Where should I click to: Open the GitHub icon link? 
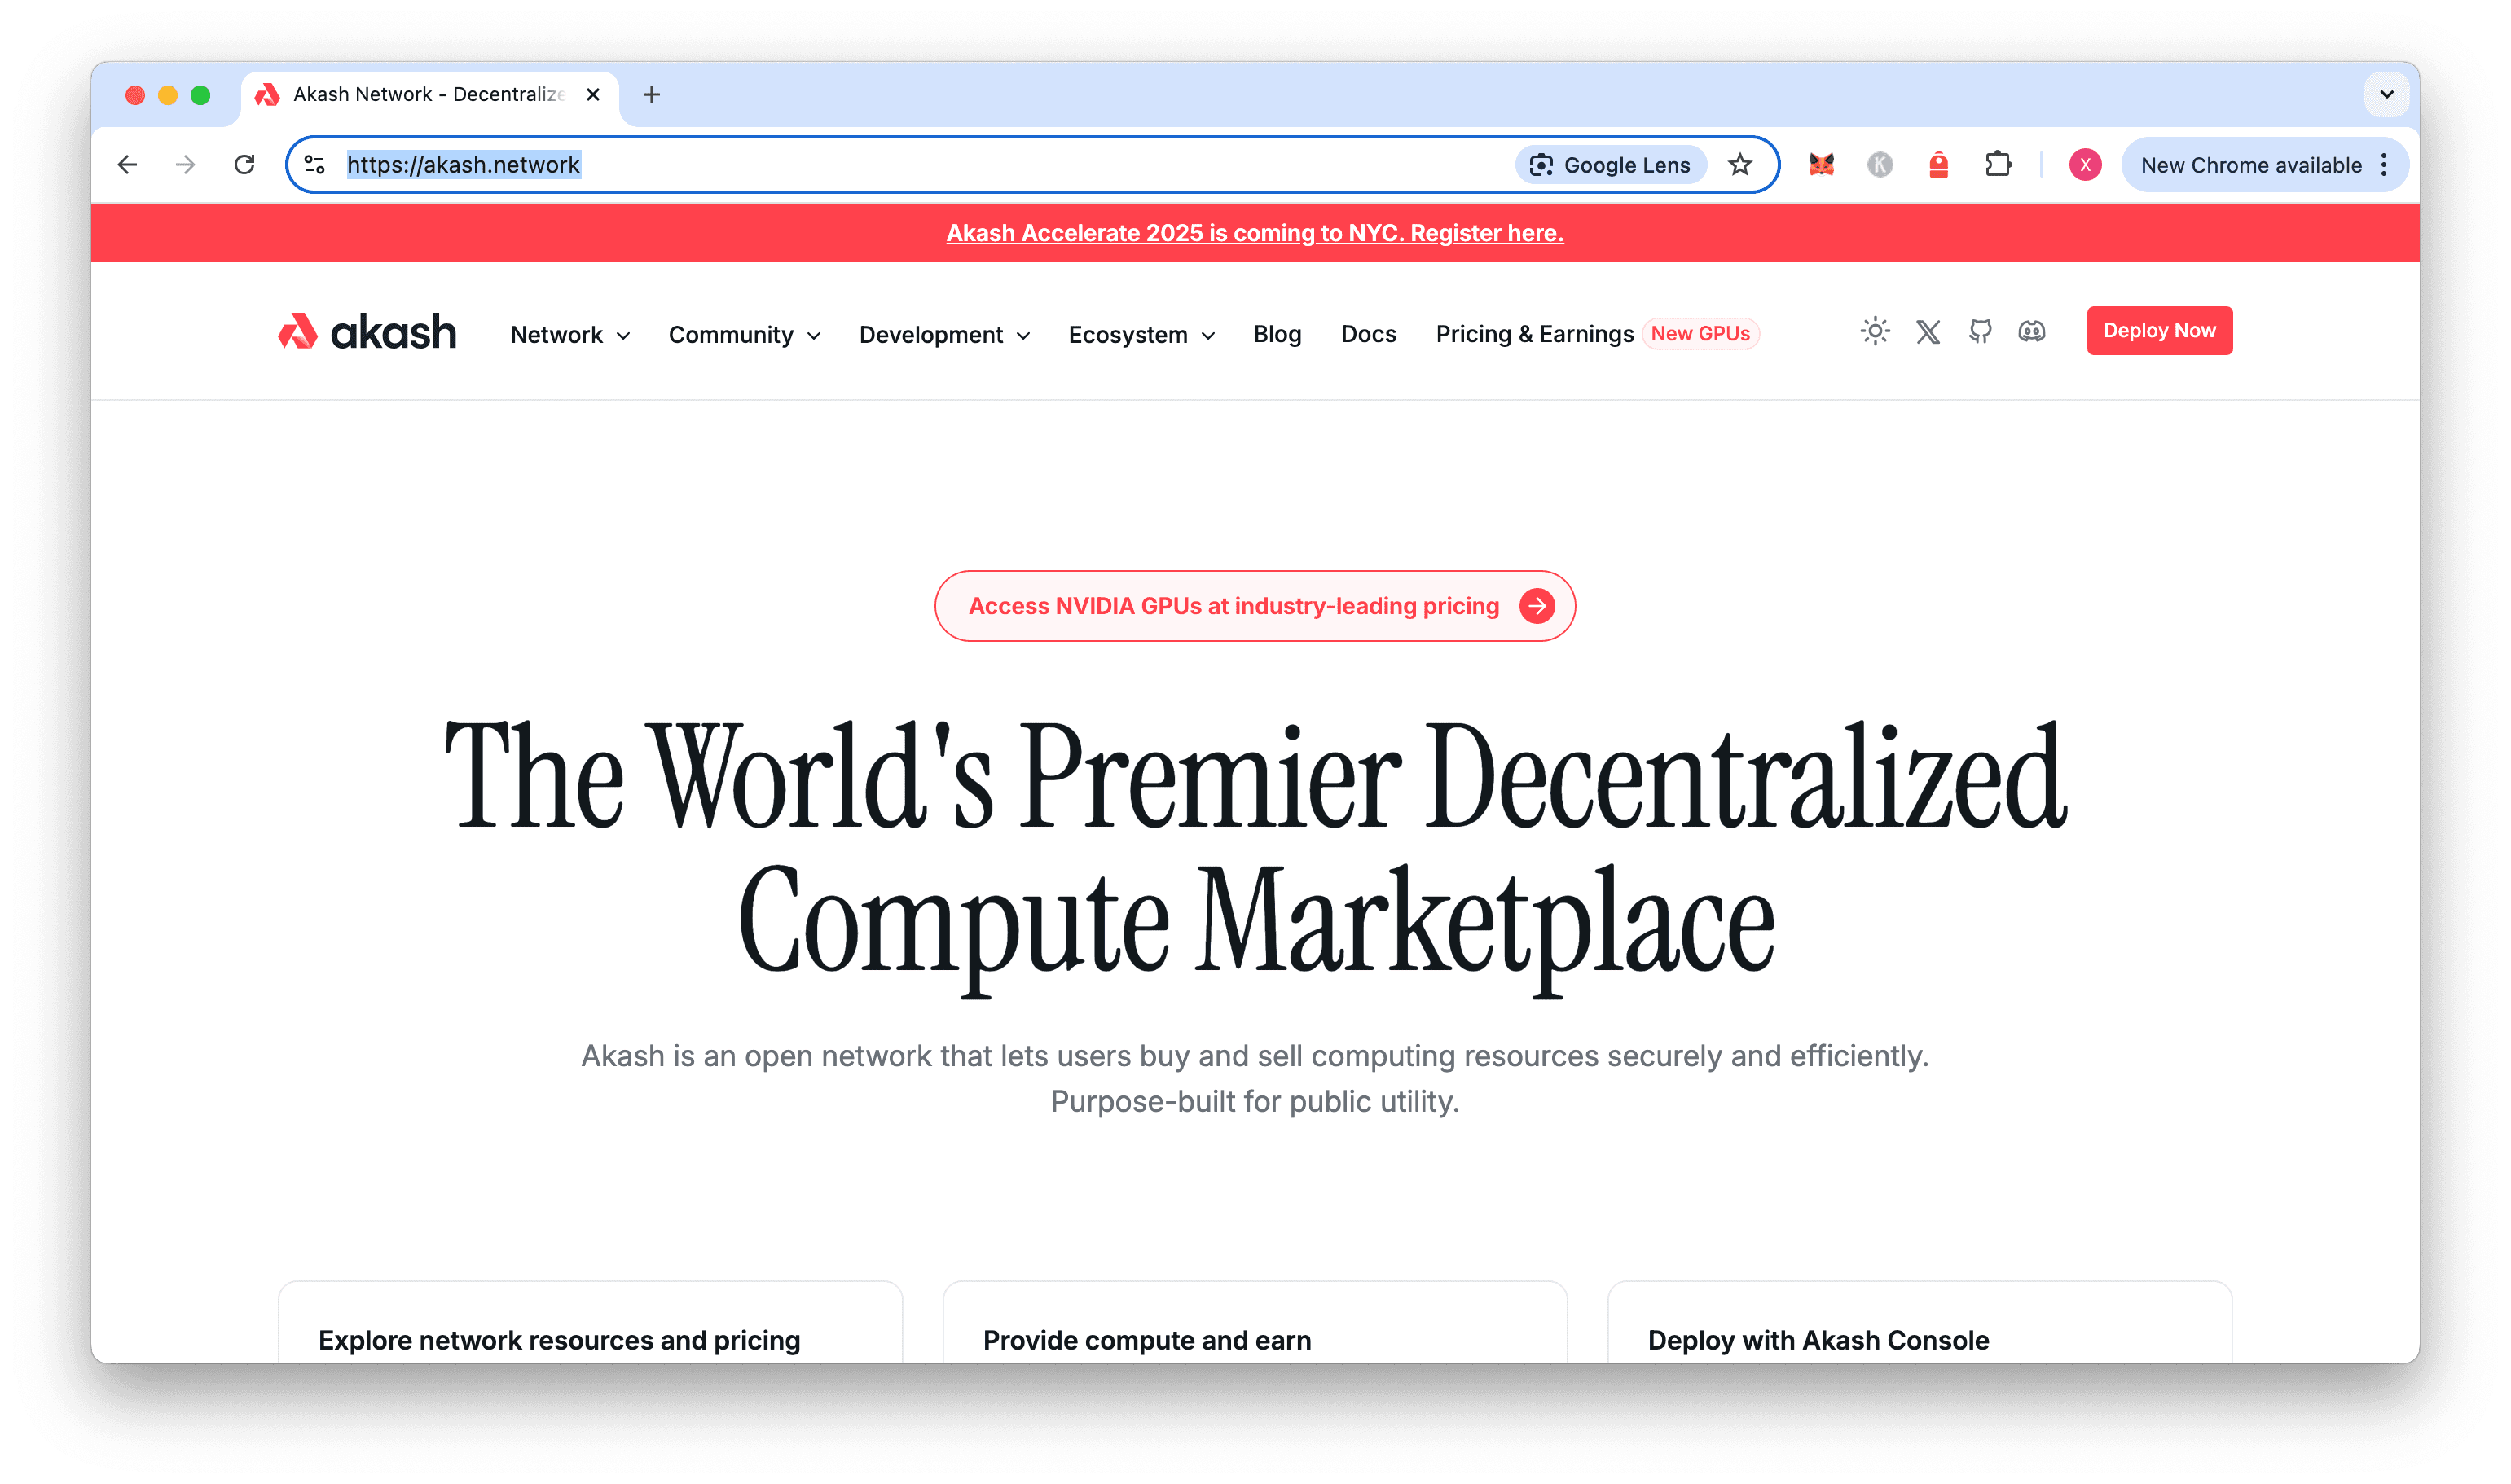[1980, 331]
